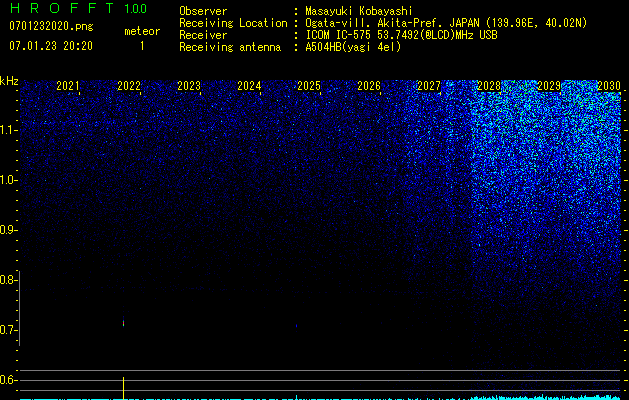Click the 0.9 kHz axis label
Viewport: 629px width, 400px height.
(x=6, y=230)
